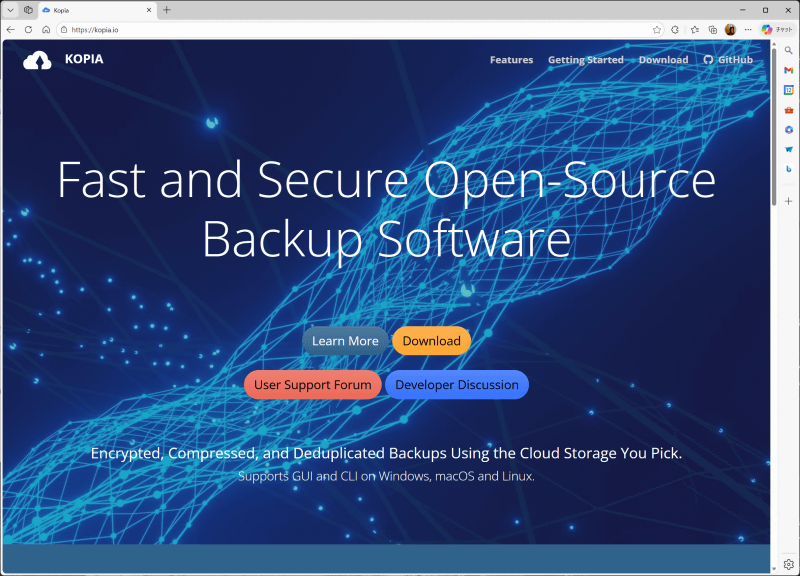Open the Copilot chat button

coord(777,30)
